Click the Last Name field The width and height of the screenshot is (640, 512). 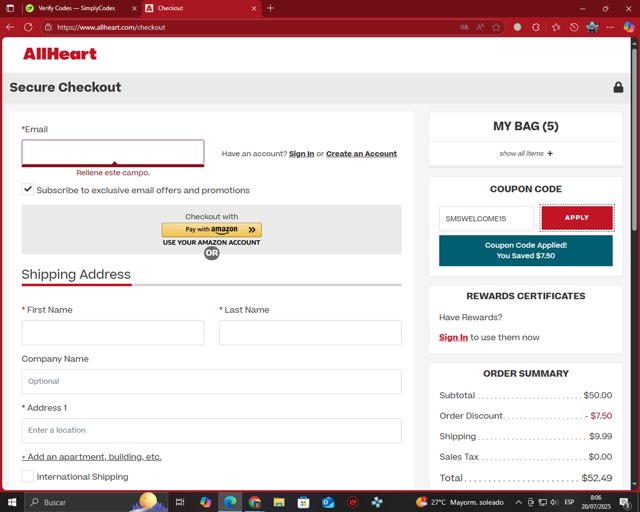310,332
